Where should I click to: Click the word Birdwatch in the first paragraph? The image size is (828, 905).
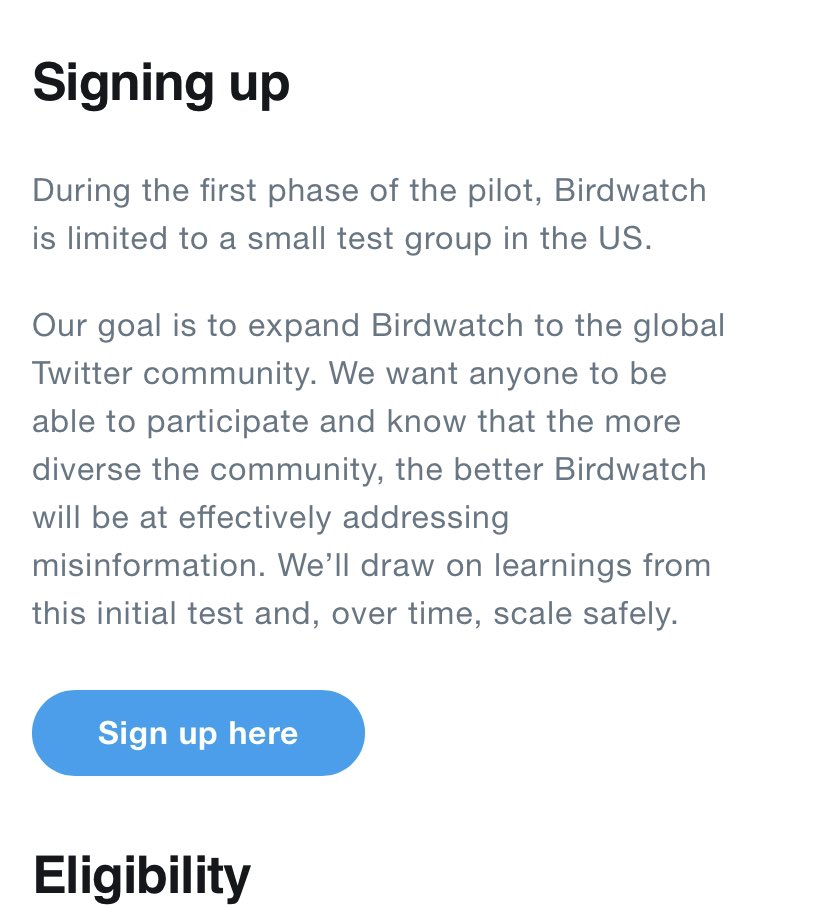click(x=630, y=190)
